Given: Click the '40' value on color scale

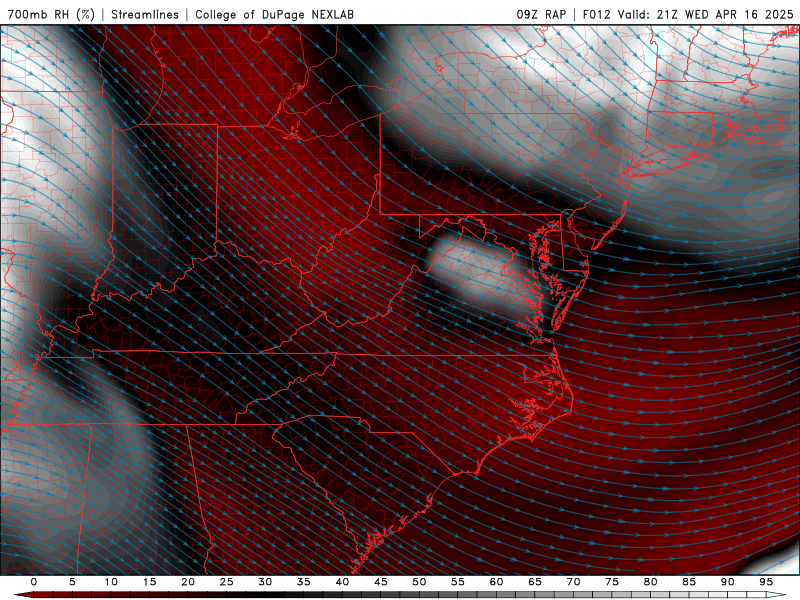Looking at the screenshot, I should pos(342,582).
